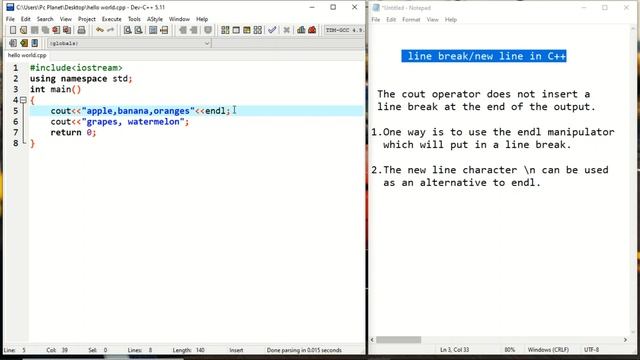Click the Compile icon with four colored squares
The image size is (640, 360).
tap(225, 30)
